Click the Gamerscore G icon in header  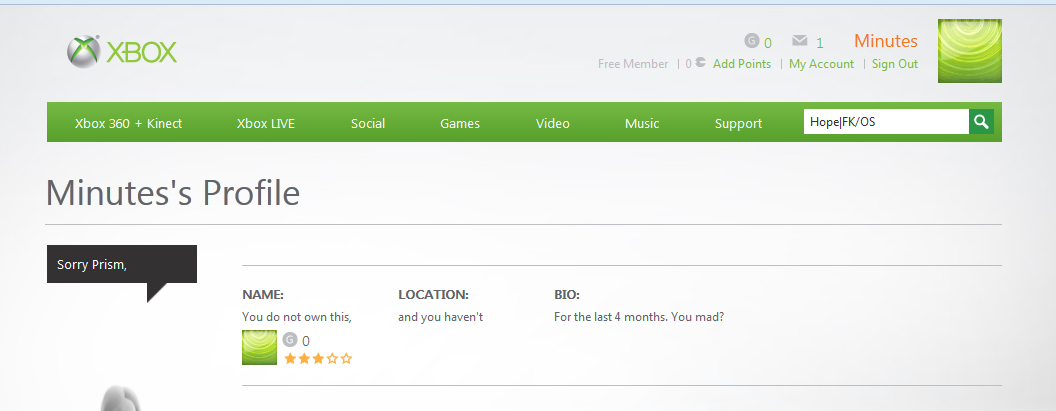click(x=752, y=40)
